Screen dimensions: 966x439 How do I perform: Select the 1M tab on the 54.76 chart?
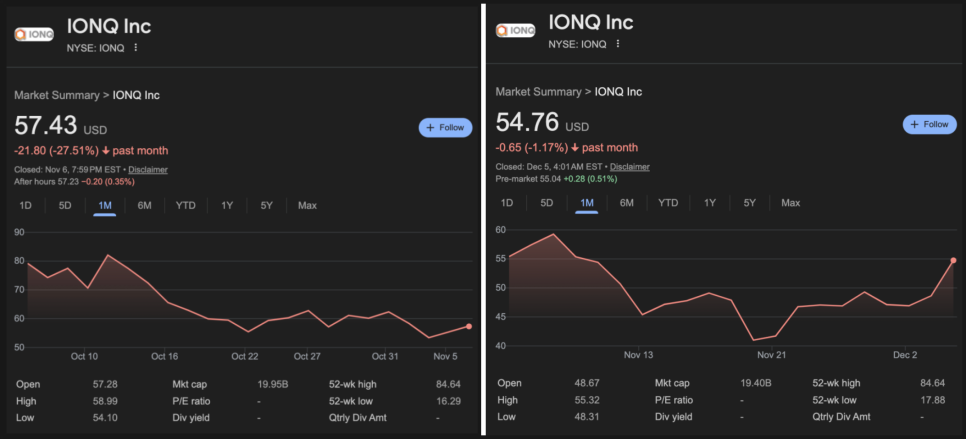coord(587,202)
